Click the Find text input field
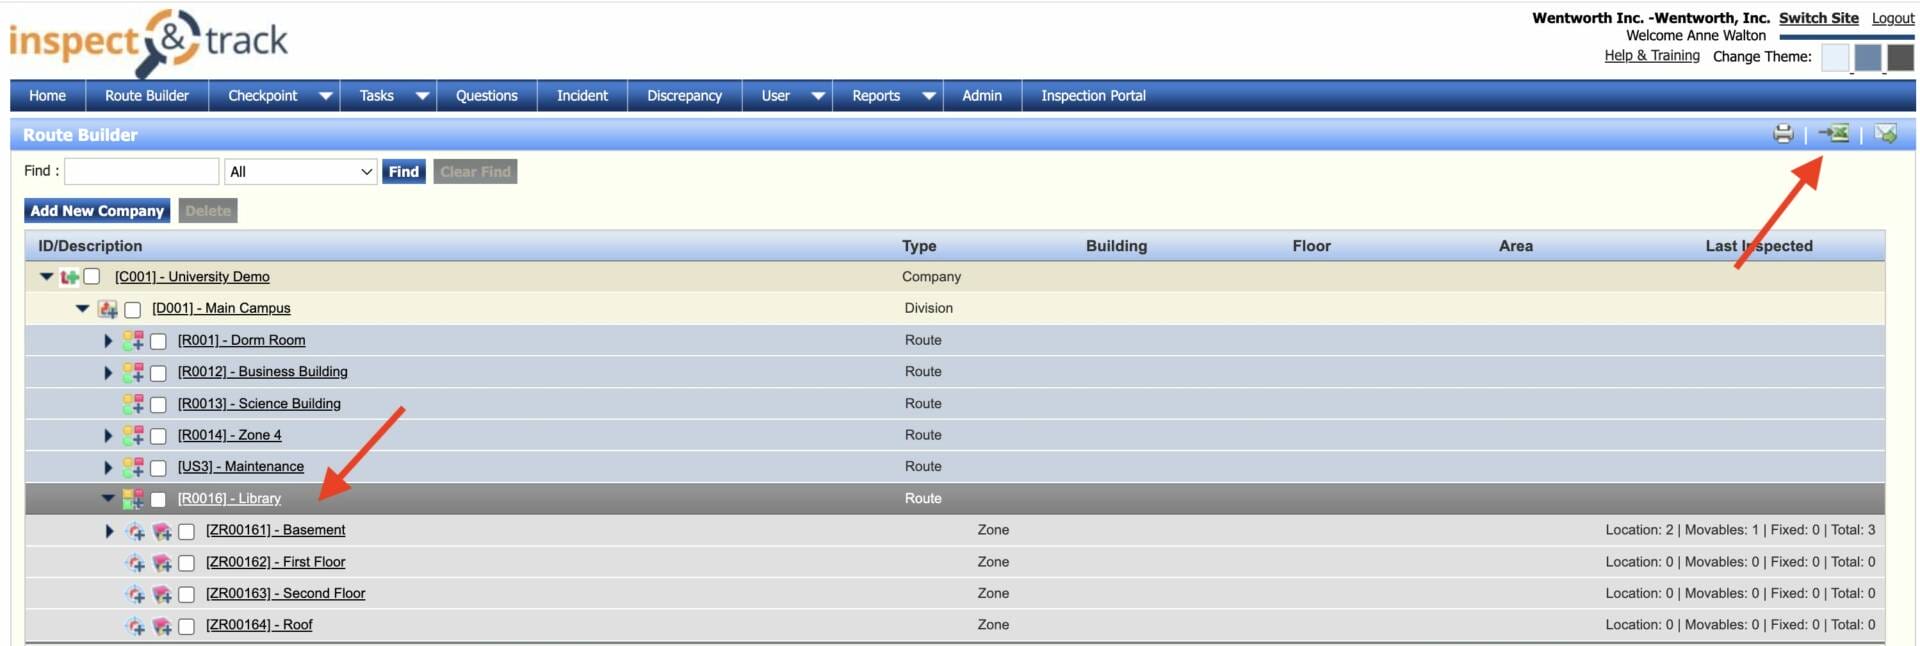Viewport: 1920px width, 646px height. (142, 172)
